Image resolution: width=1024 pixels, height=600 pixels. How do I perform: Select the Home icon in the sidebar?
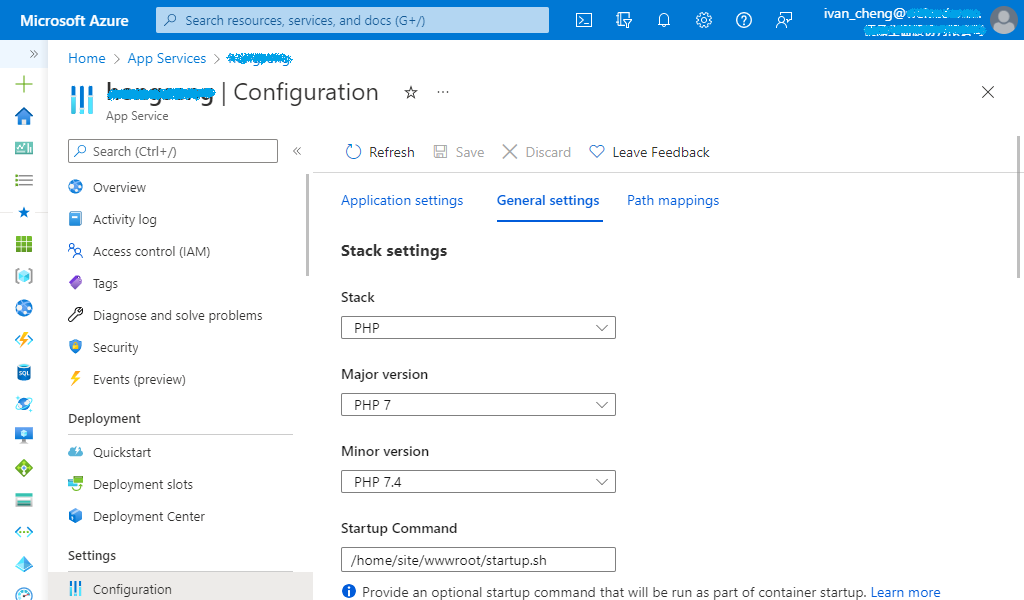(x=23, y=116)
